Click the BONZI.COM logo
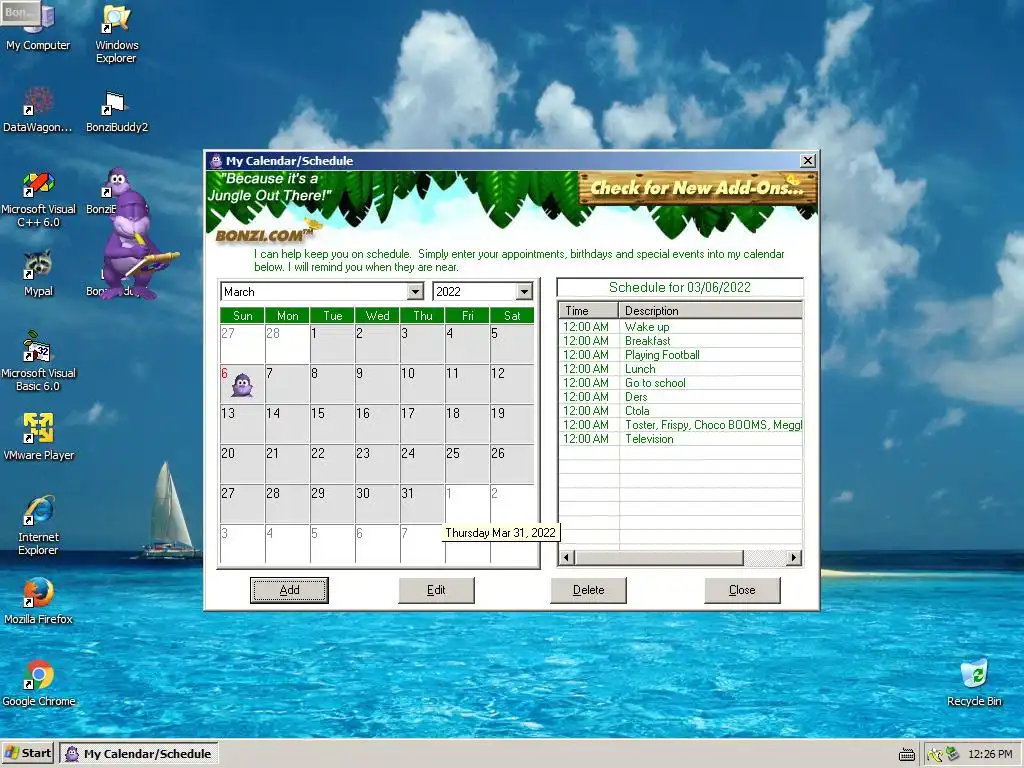This screenshot has width=1024, height=768. 266,234
